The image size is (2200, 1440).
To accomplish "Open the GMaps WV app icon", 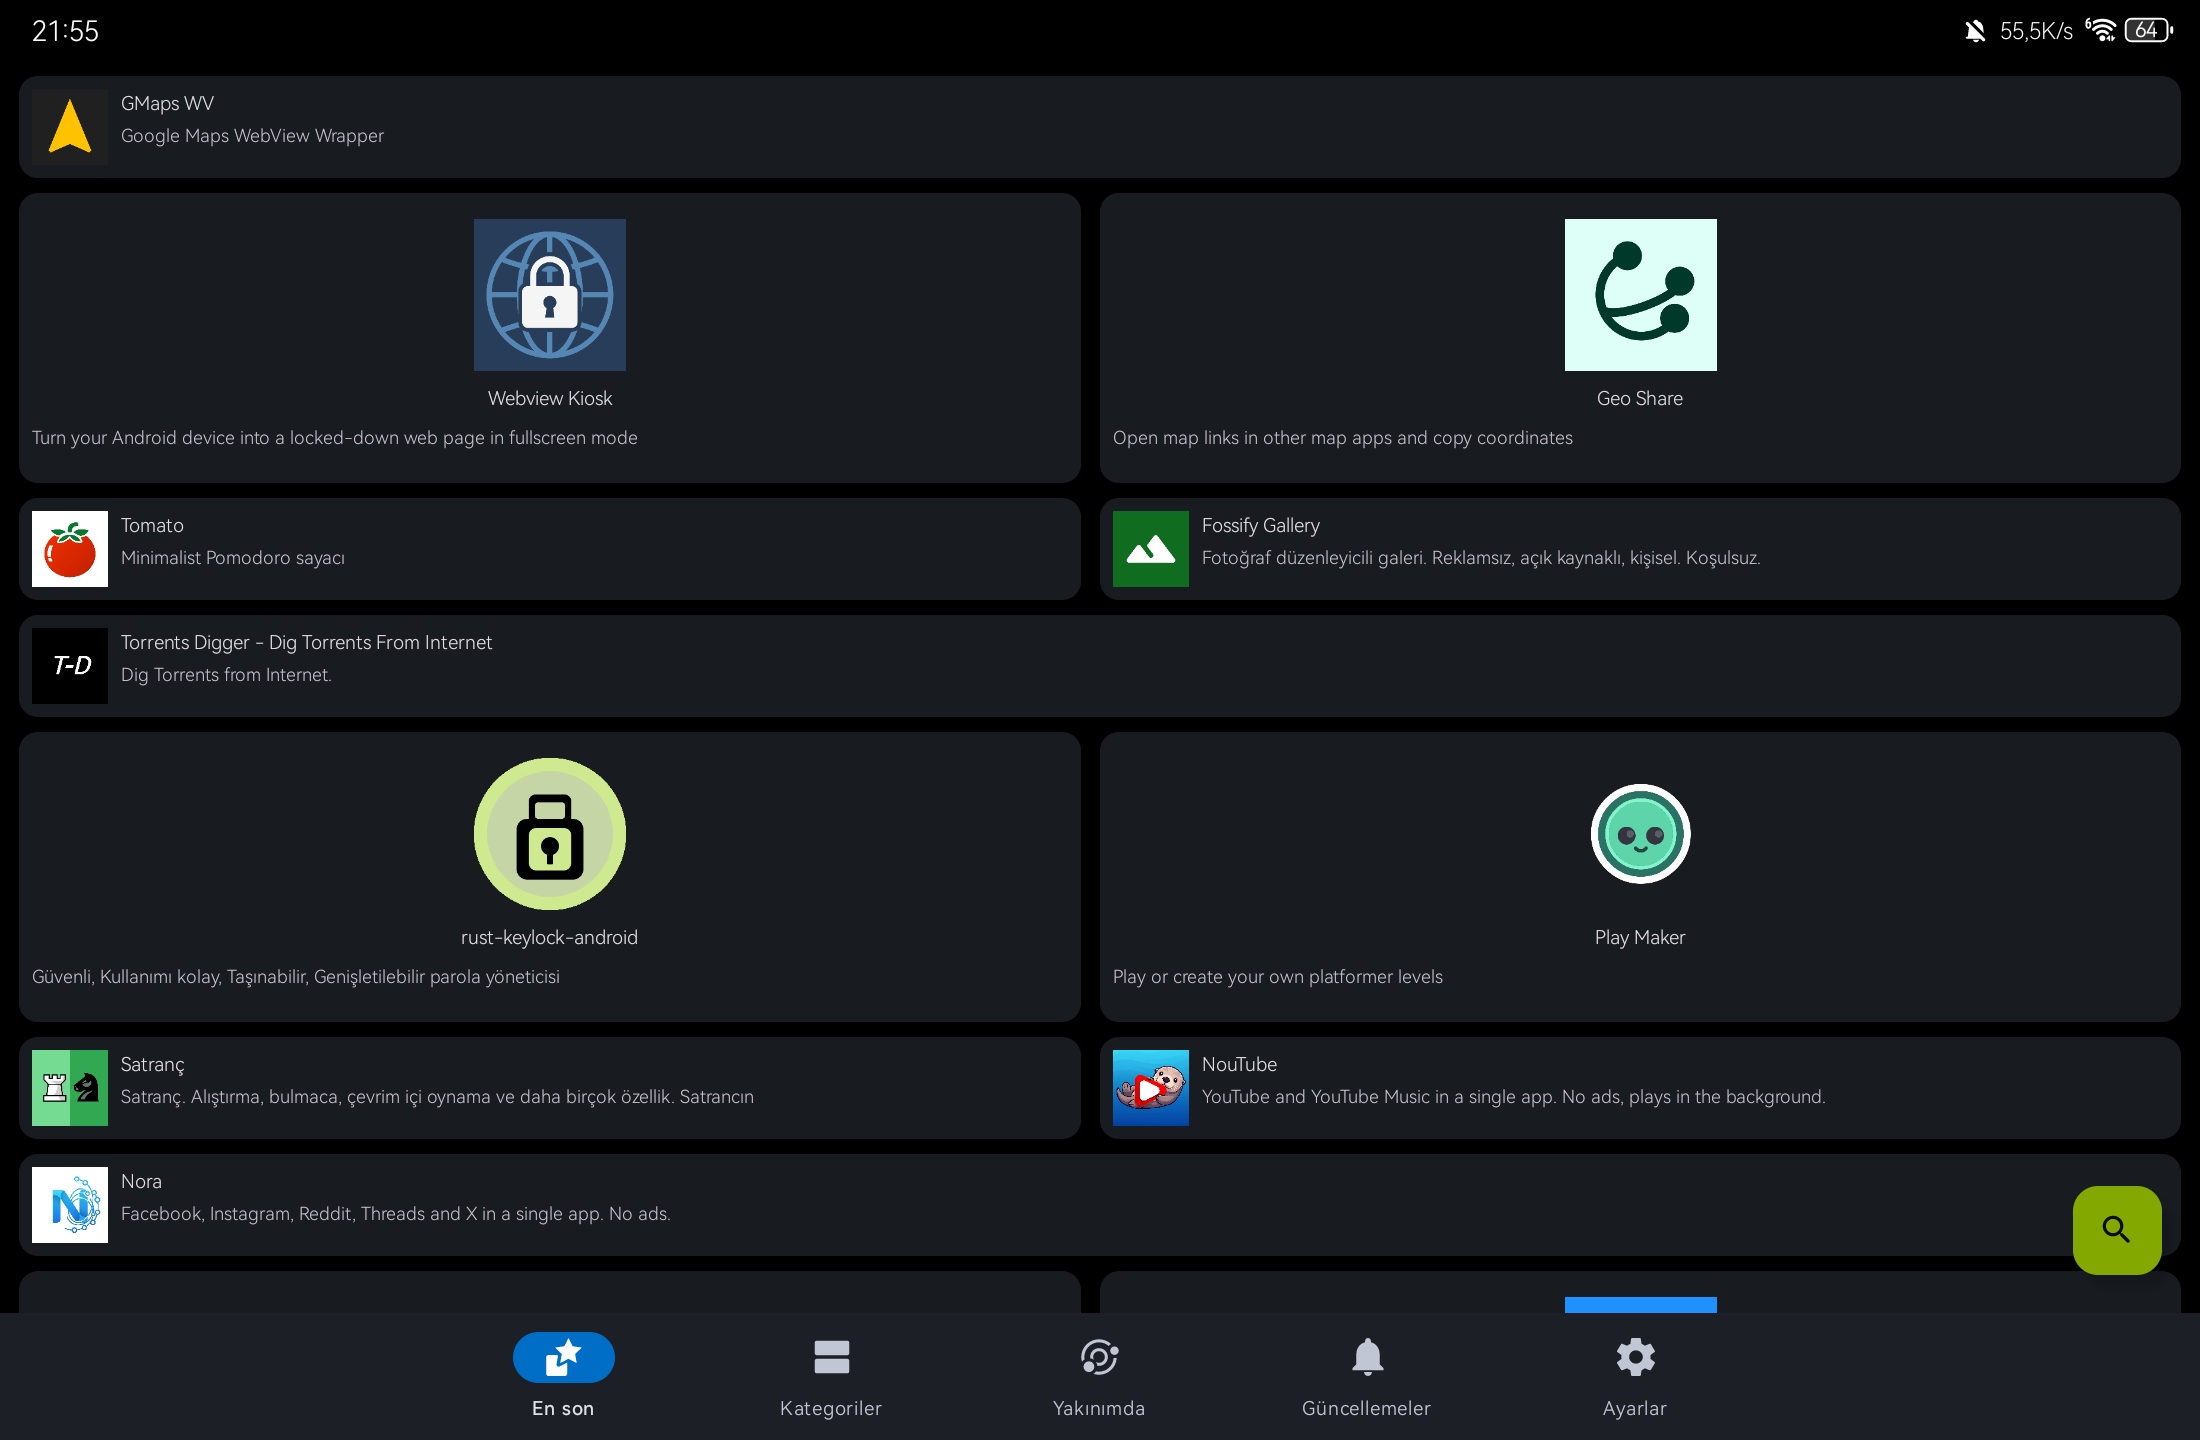I will (x=70, y=127).
